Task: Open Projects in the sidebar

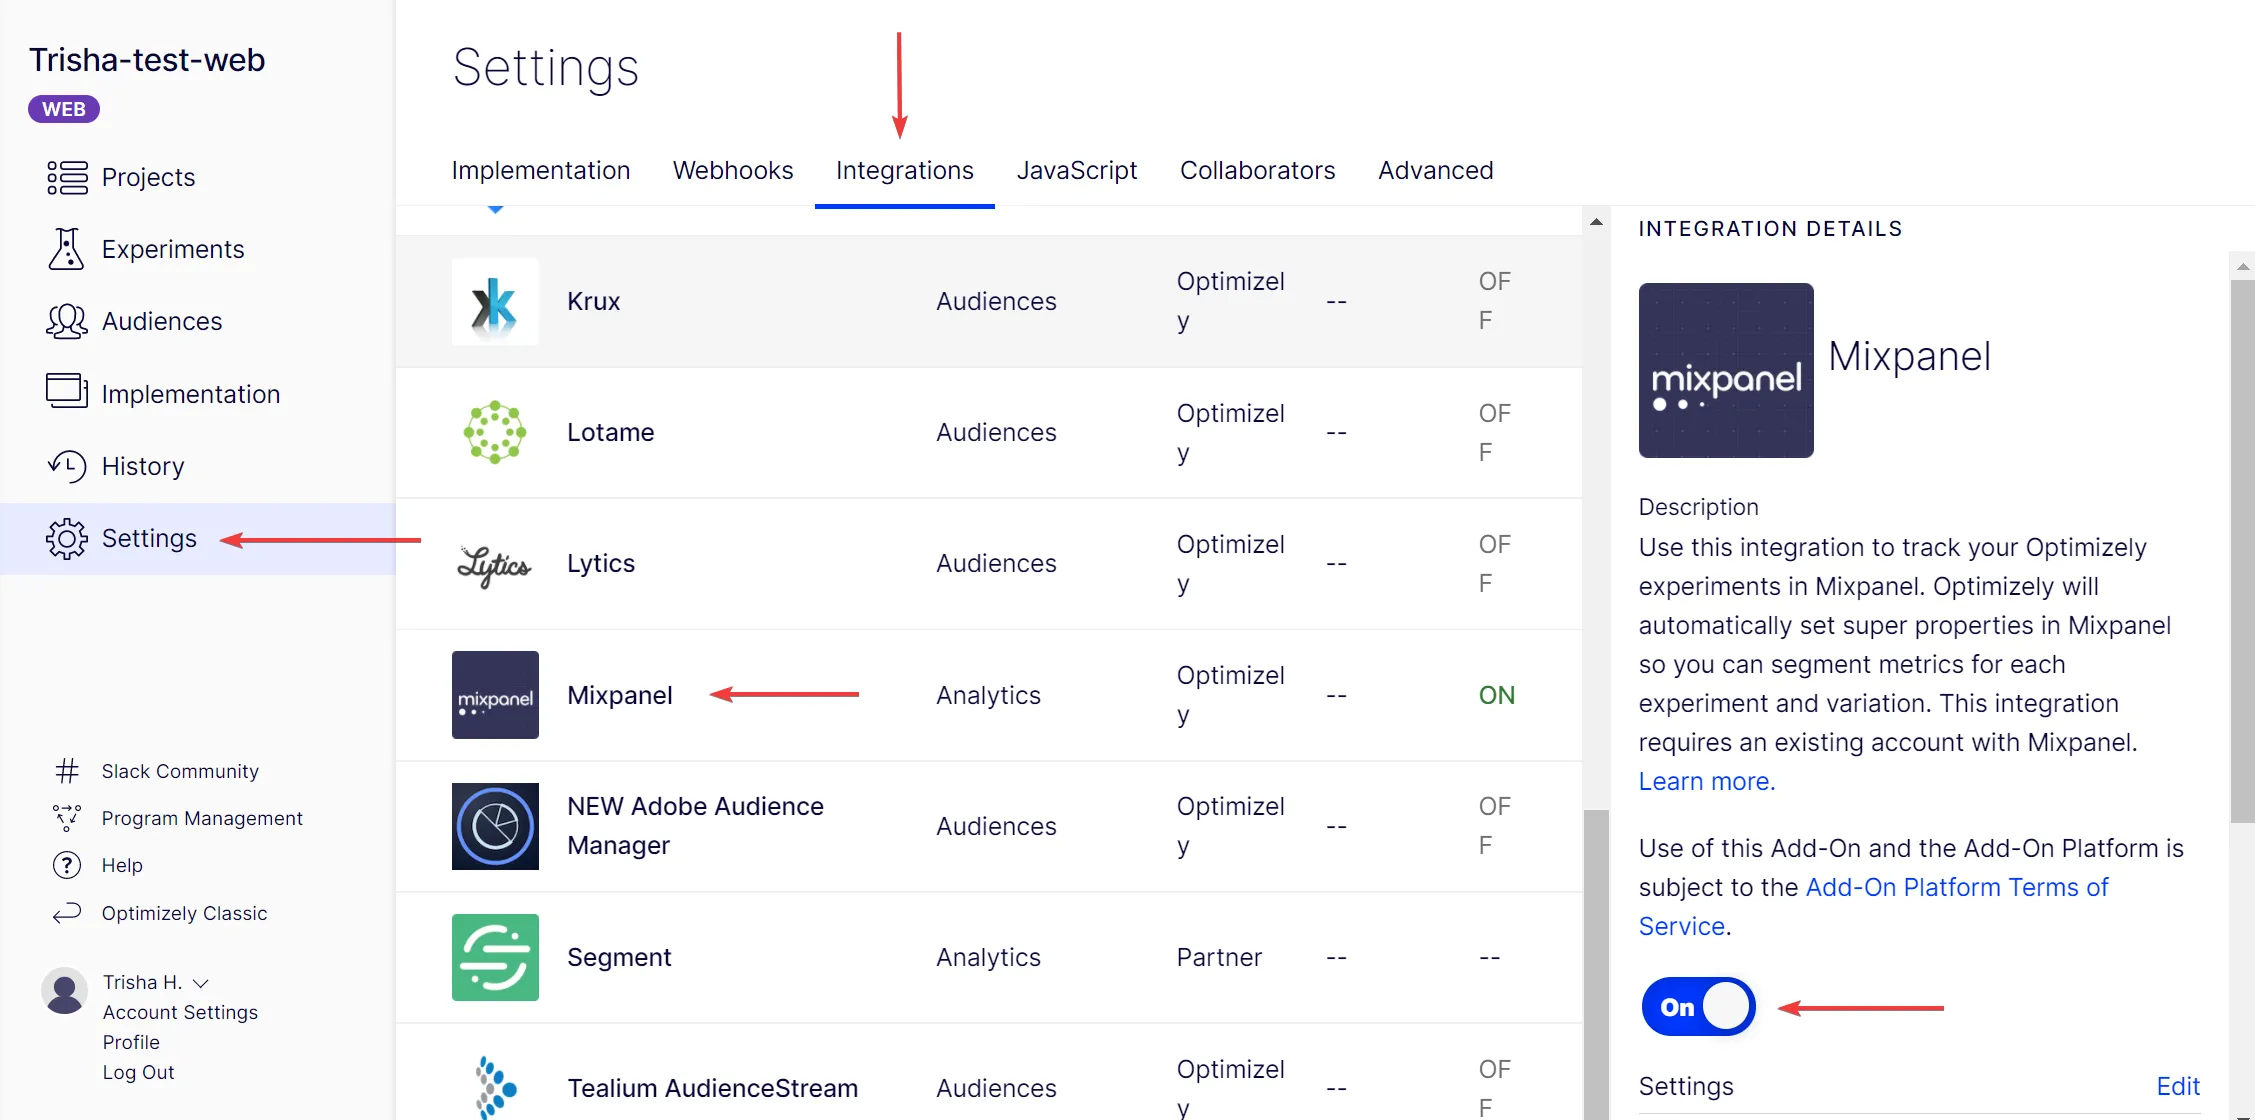Action: click(x=149, y=177)
